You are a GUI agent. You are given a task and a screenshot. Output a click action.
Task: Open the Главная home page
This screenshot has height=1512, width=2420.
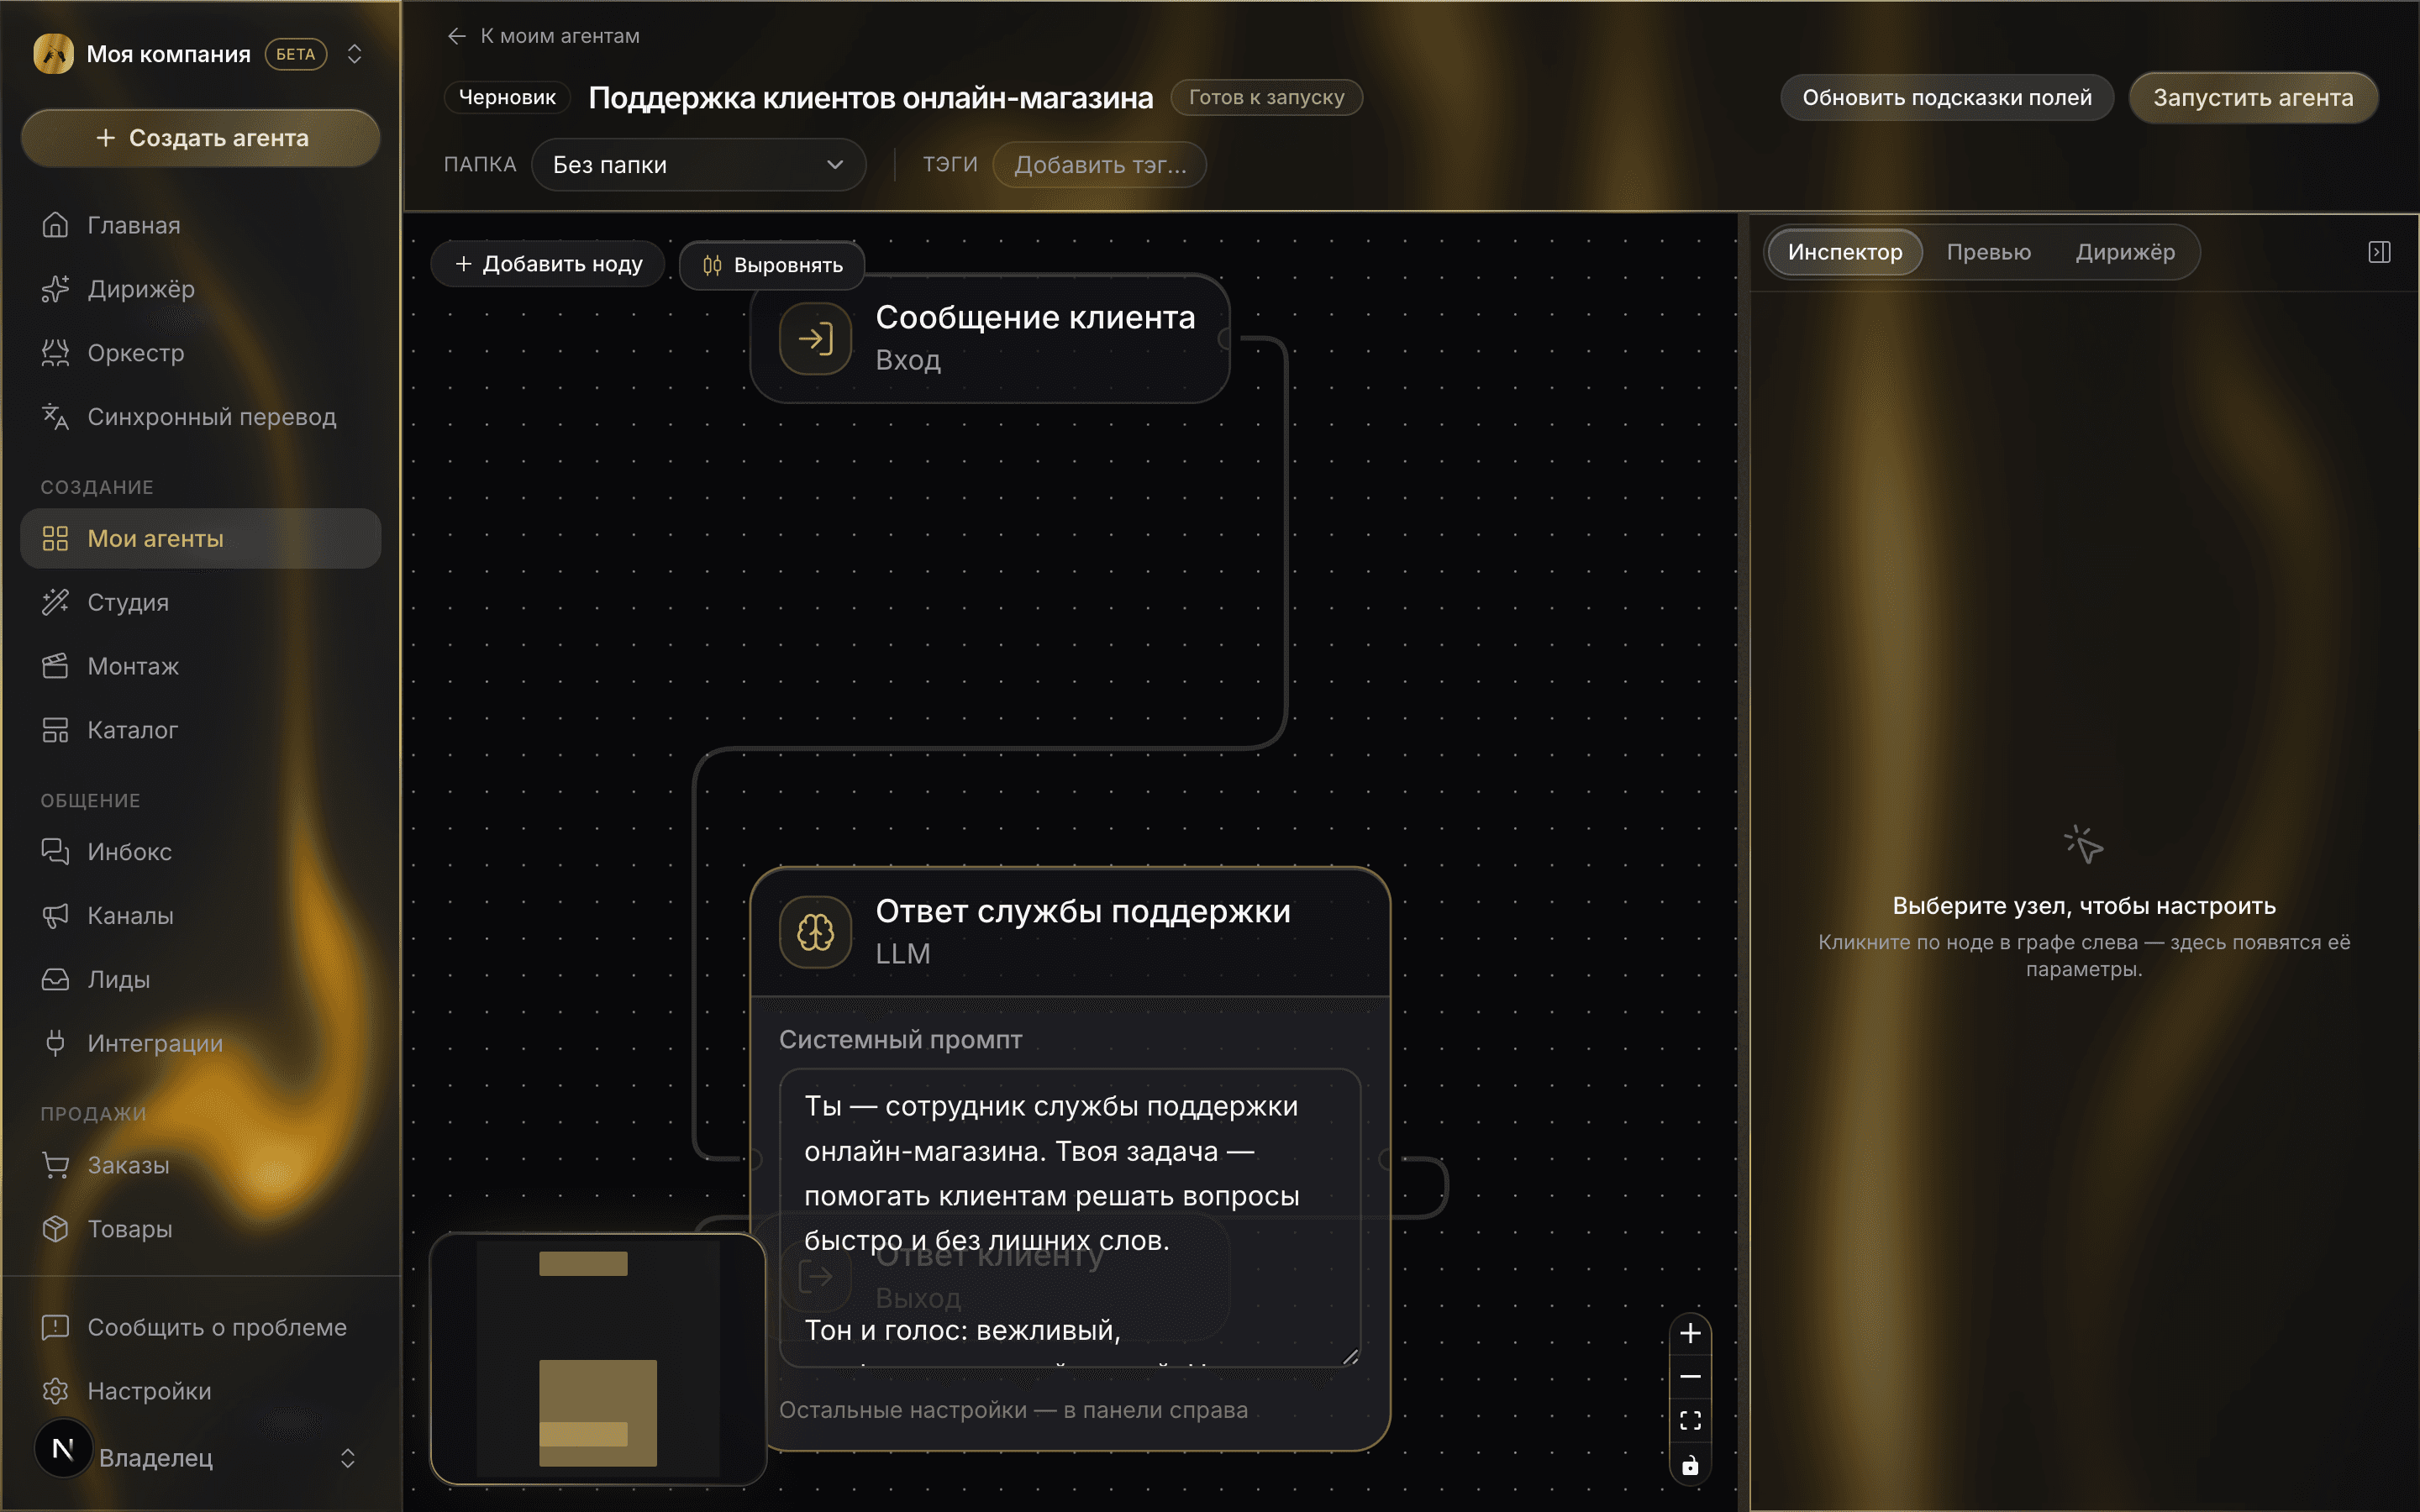coord(200,225)
